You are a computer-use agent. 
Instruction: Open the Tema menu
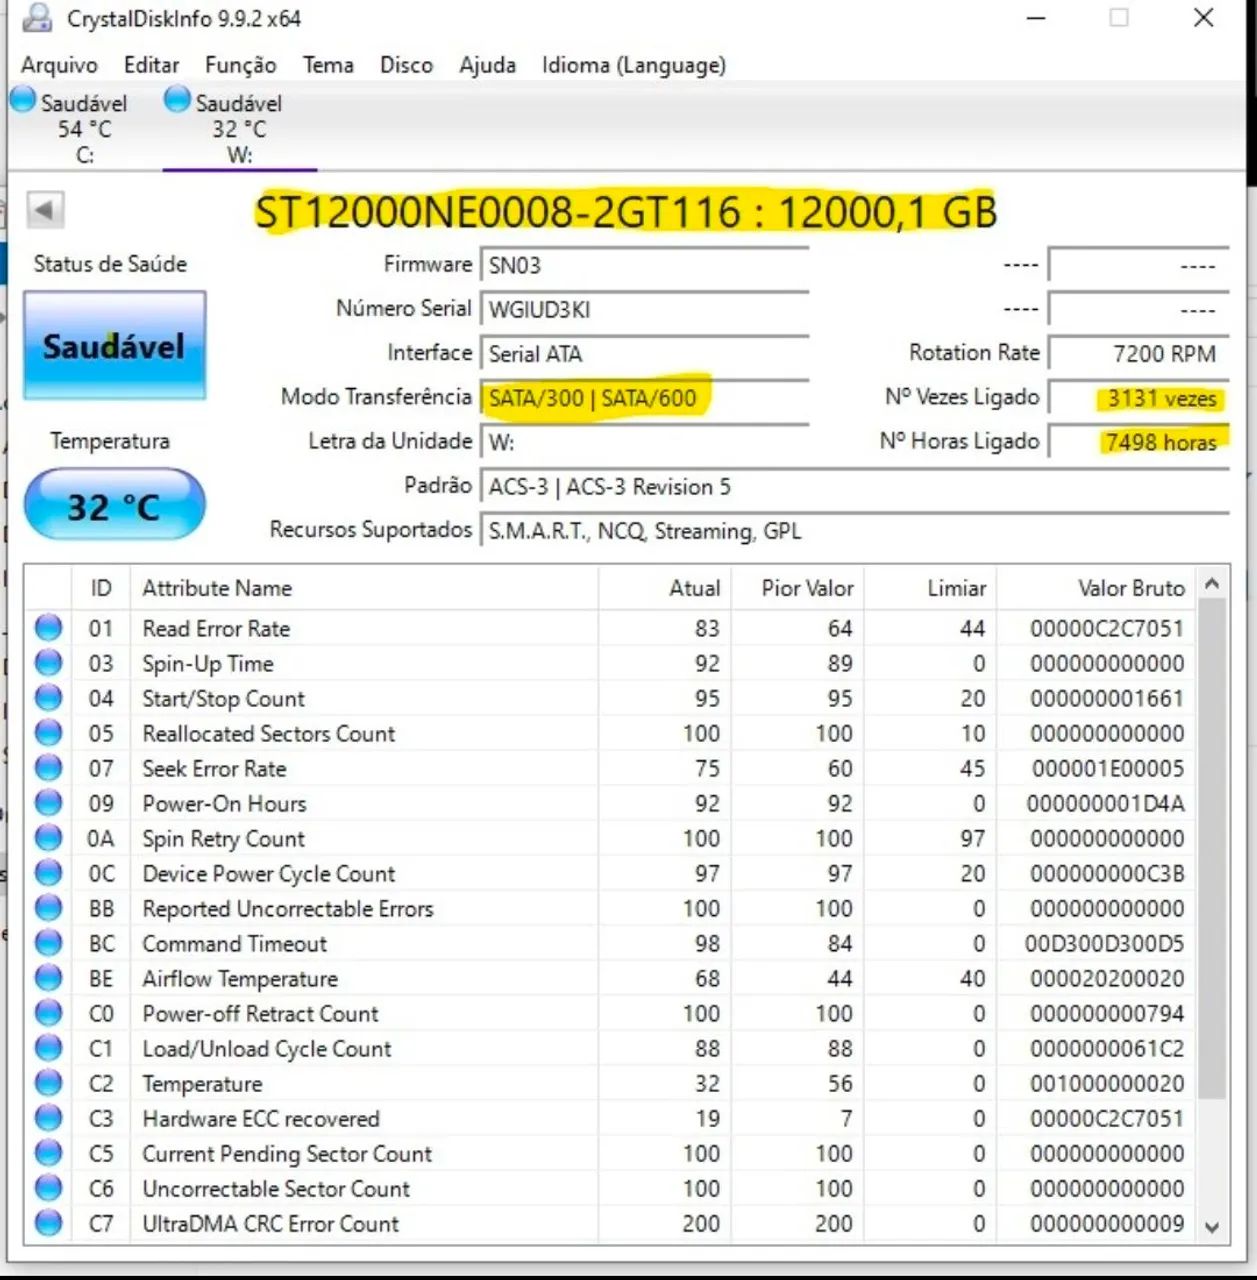pyautogui.click(x=328, y=65)
